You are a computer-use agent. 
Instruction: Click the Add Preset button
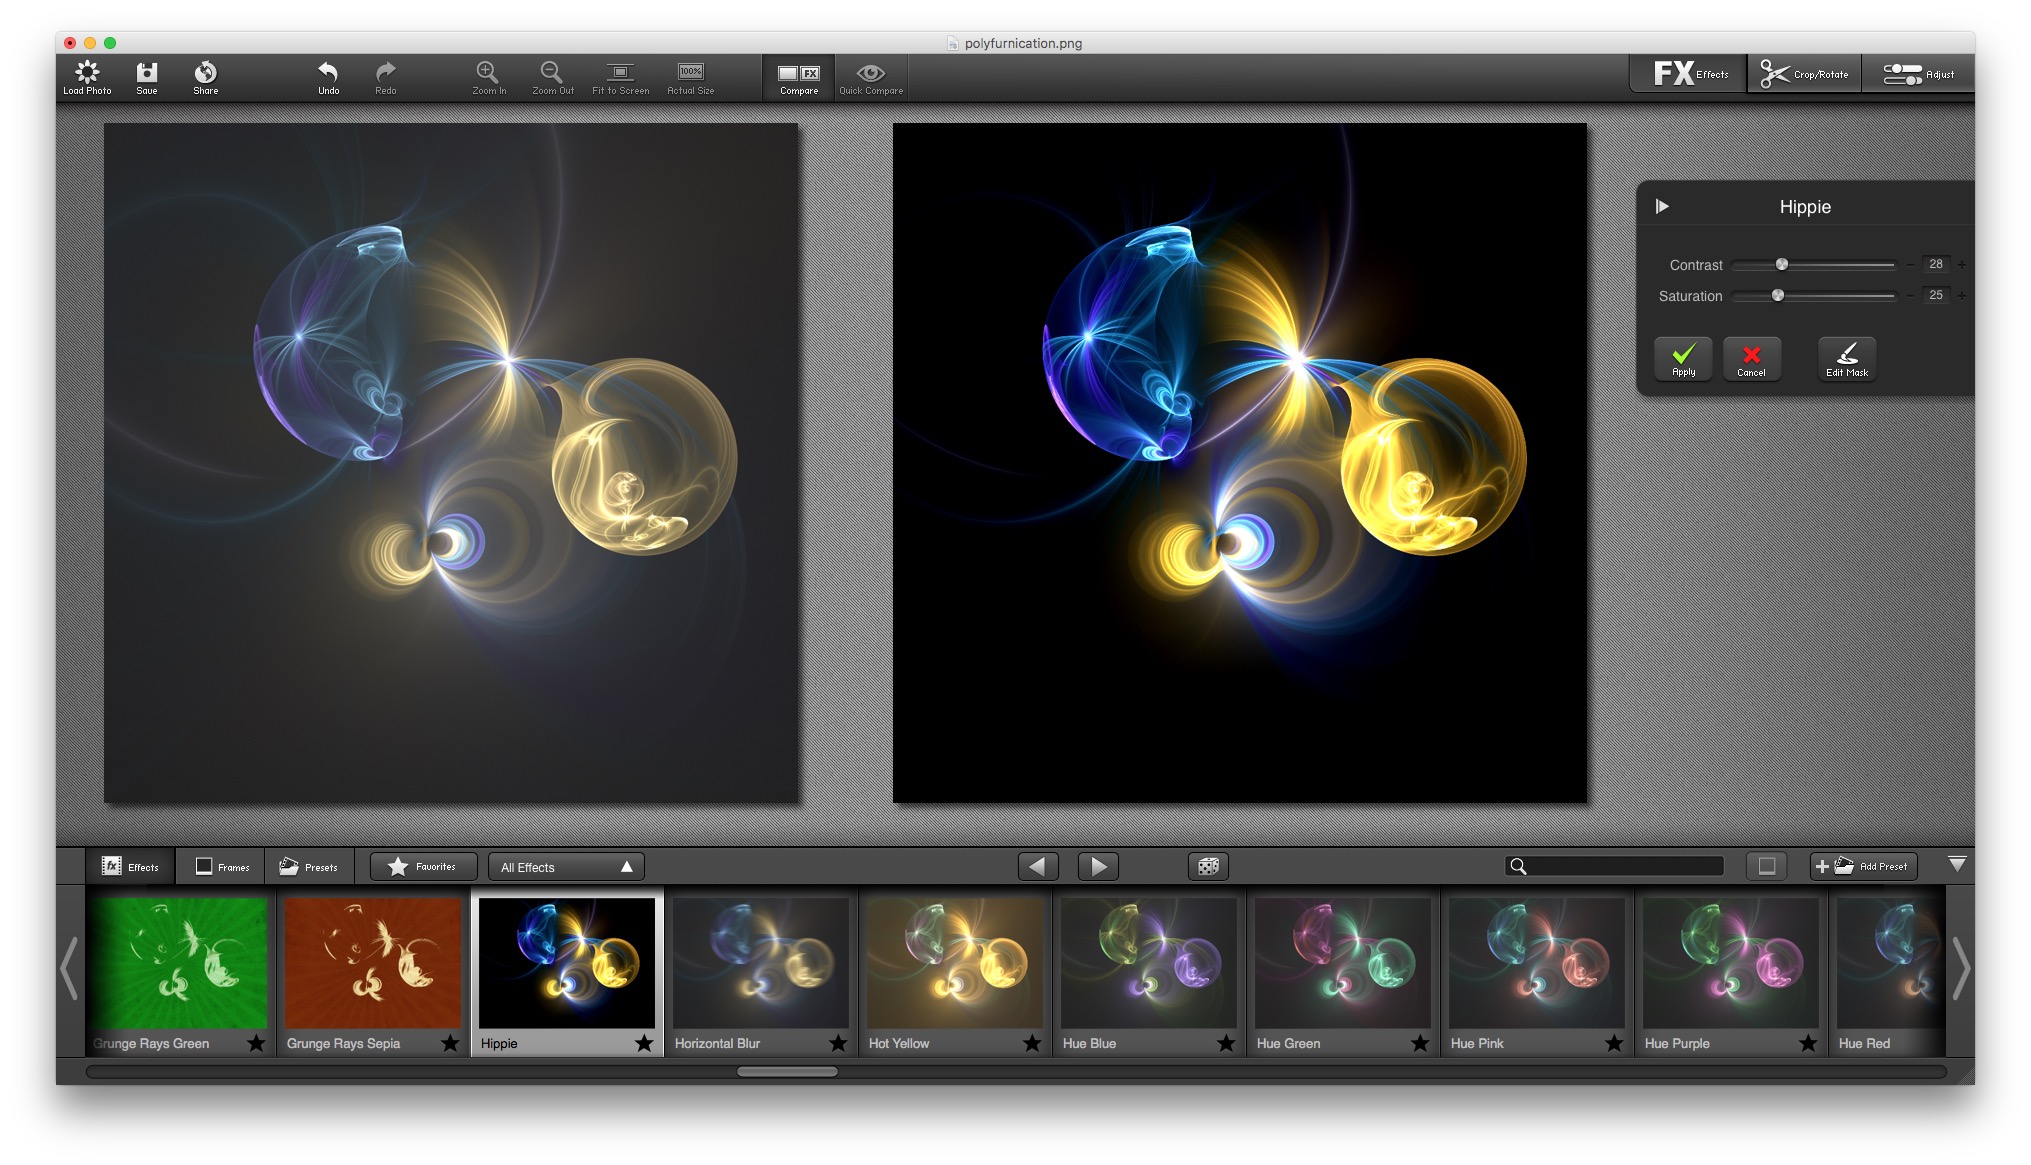(x=1862, y=866)
